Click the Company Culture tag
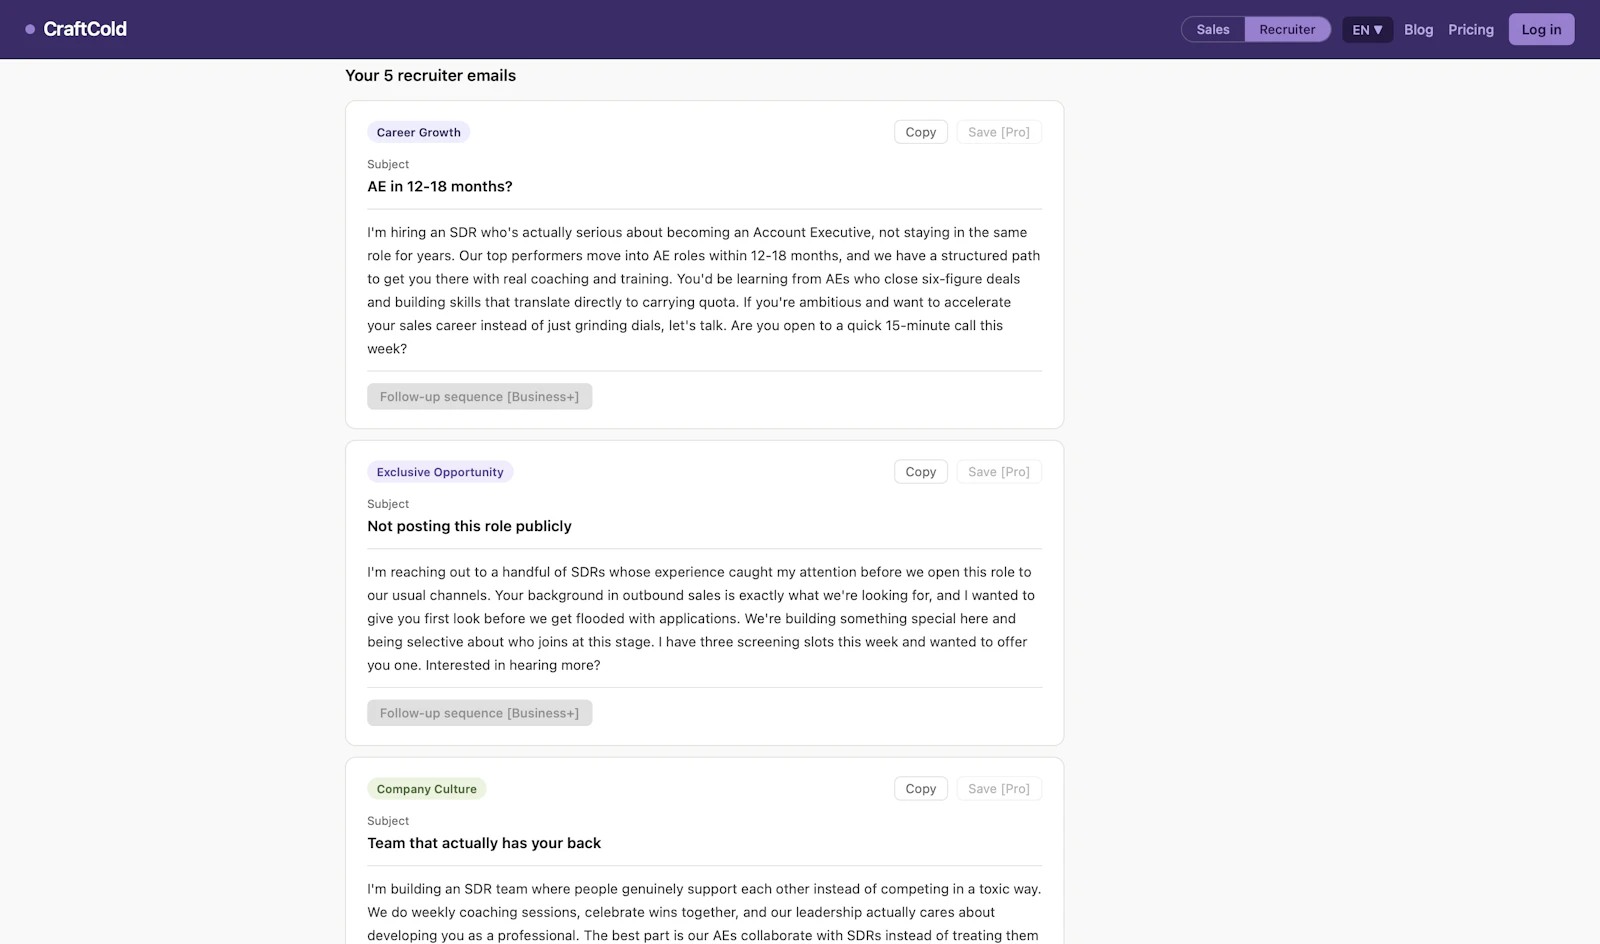The height and width of the screenshot is (944, 1600). 426,789
